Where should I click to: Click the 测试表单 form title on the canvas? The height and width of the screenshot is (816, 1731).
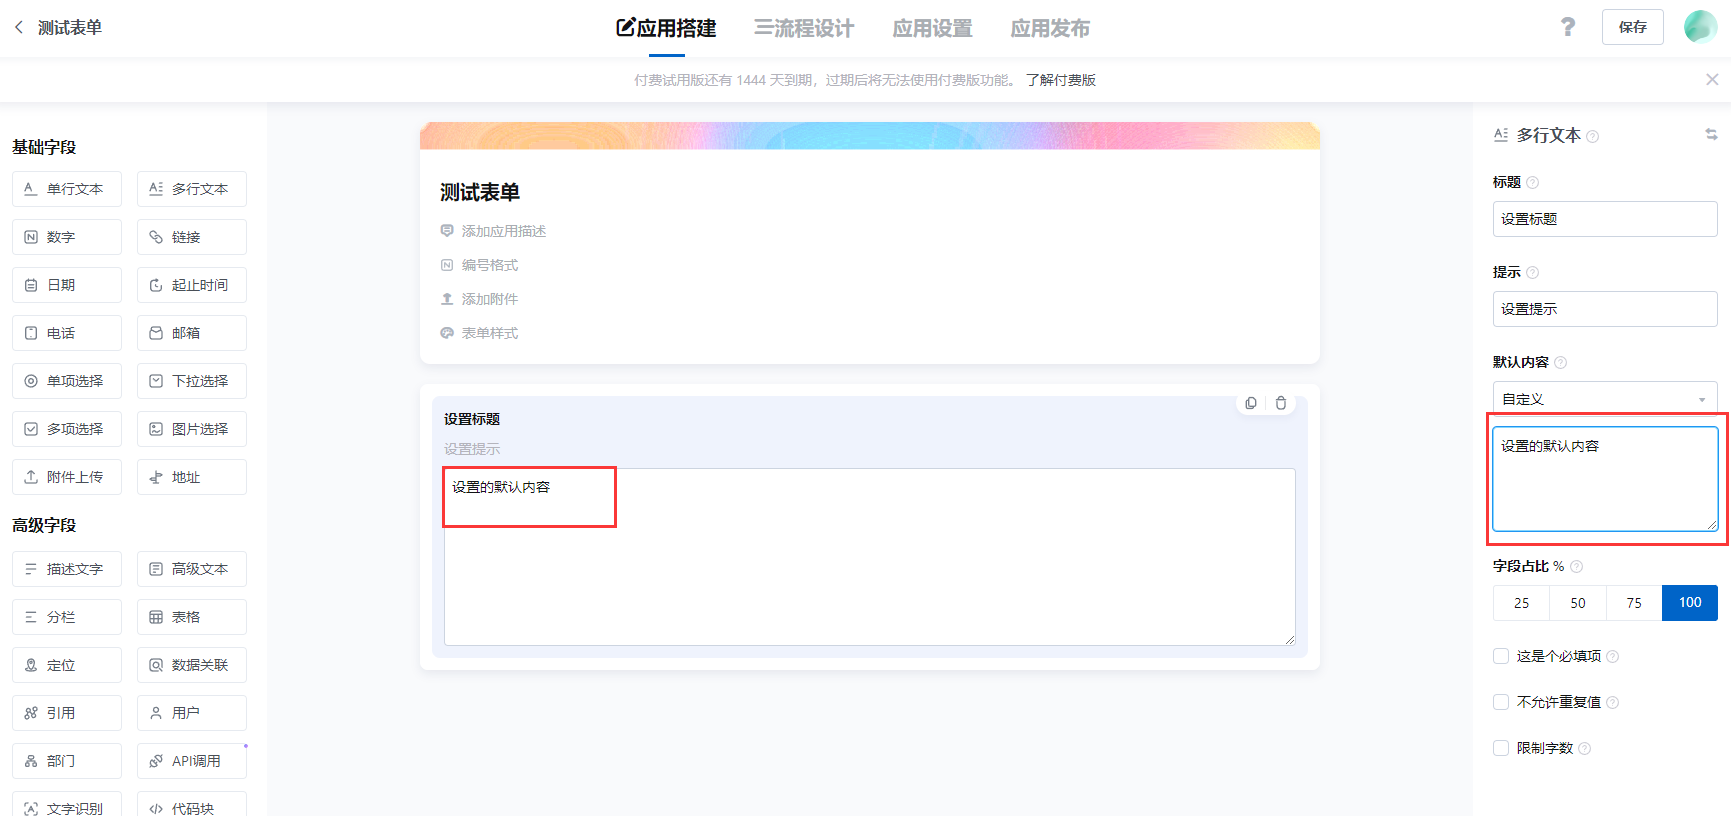click(480, 192)
